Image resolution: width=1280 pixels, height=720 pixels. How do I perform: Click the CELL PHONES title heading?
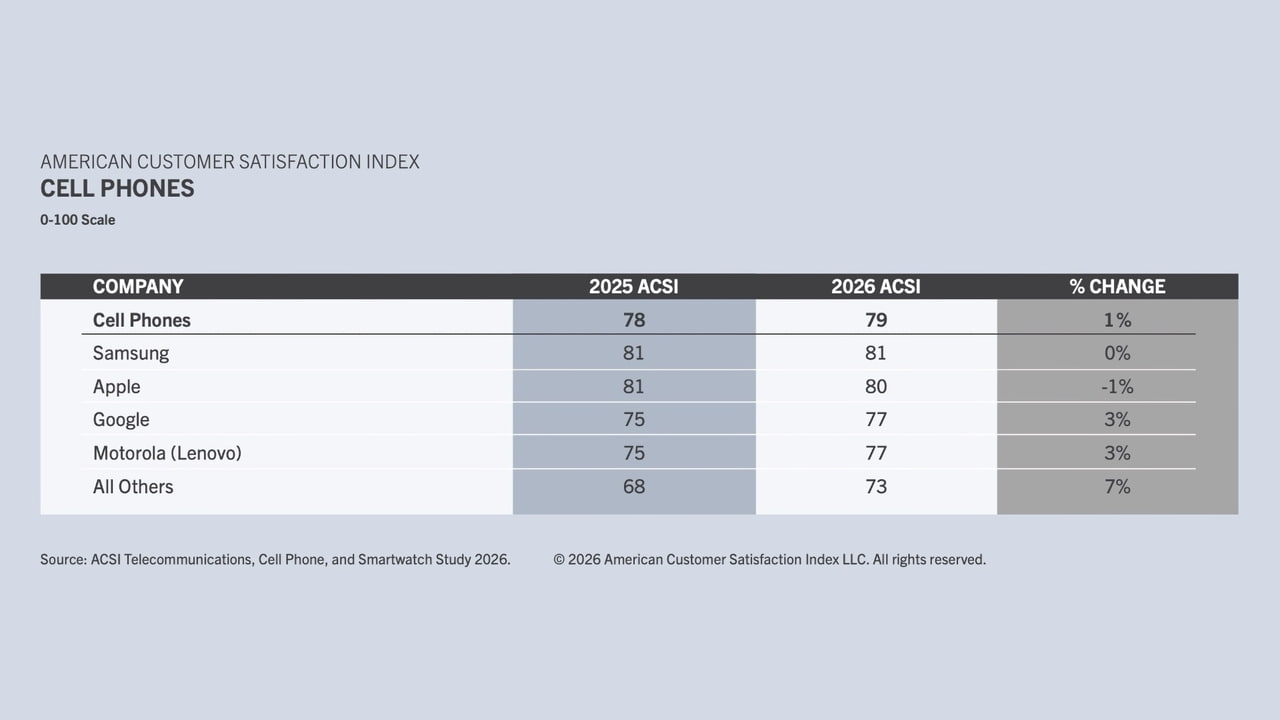tap(117, 189)
